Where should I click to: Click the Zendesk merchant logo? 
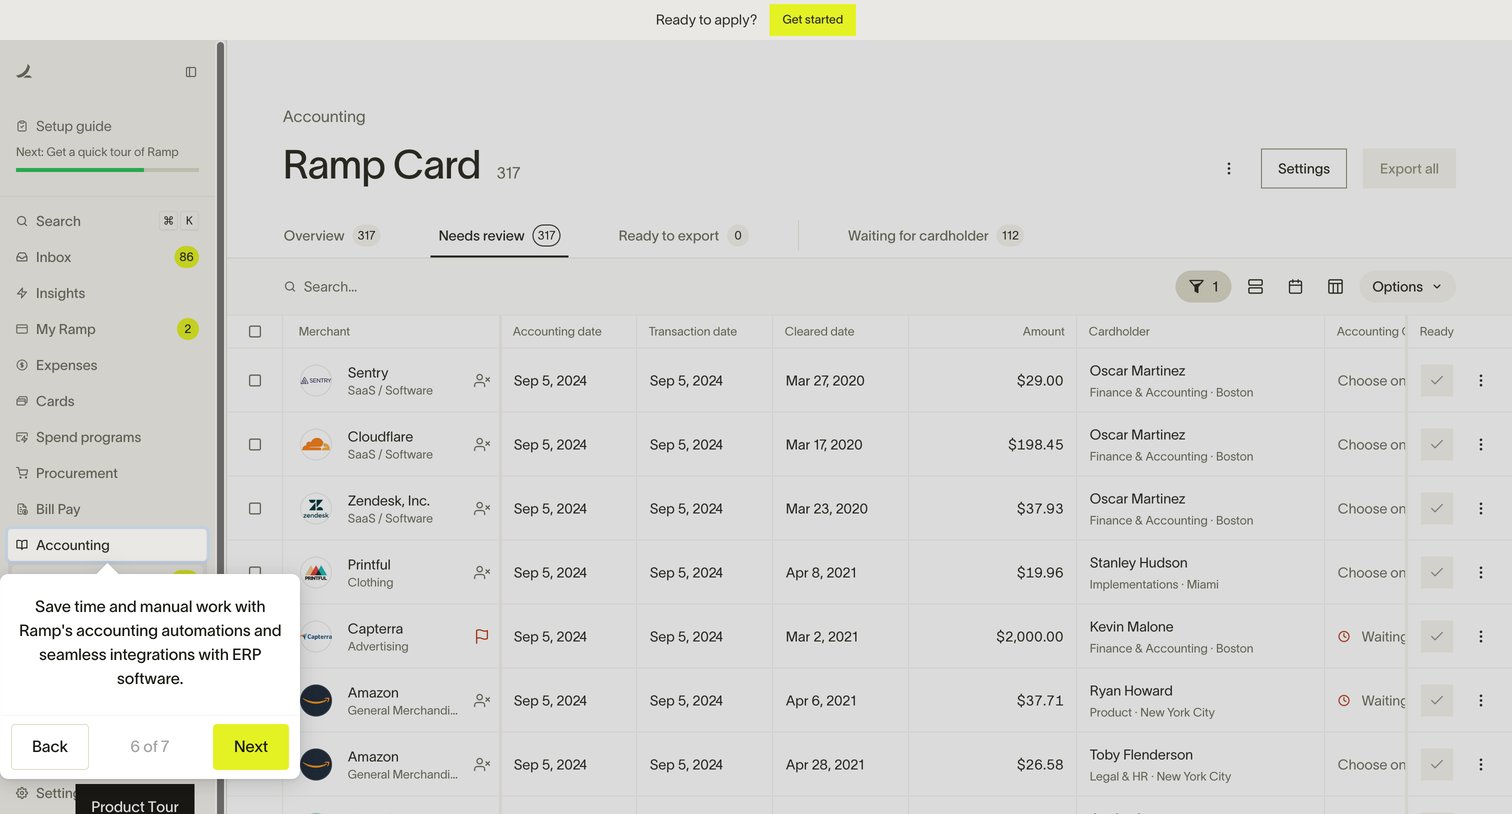click(316, 509)
